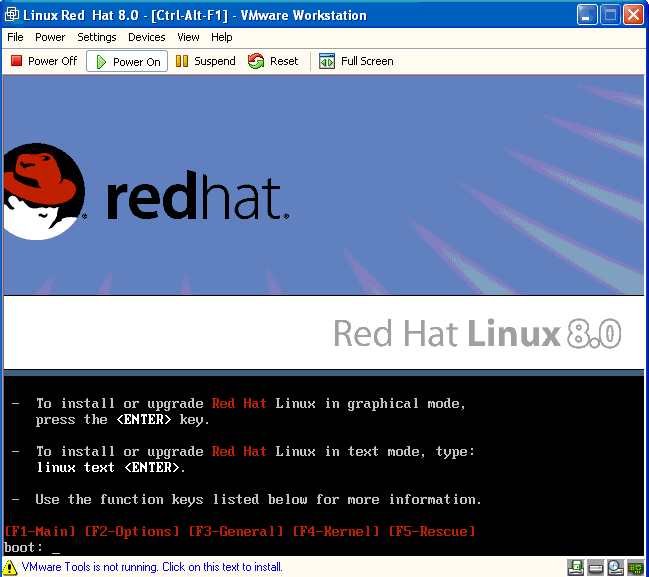Maximize the VMware Workstation window
This screenshot has width=649, height=577.
pyautogui.click(x=610, y=15)
